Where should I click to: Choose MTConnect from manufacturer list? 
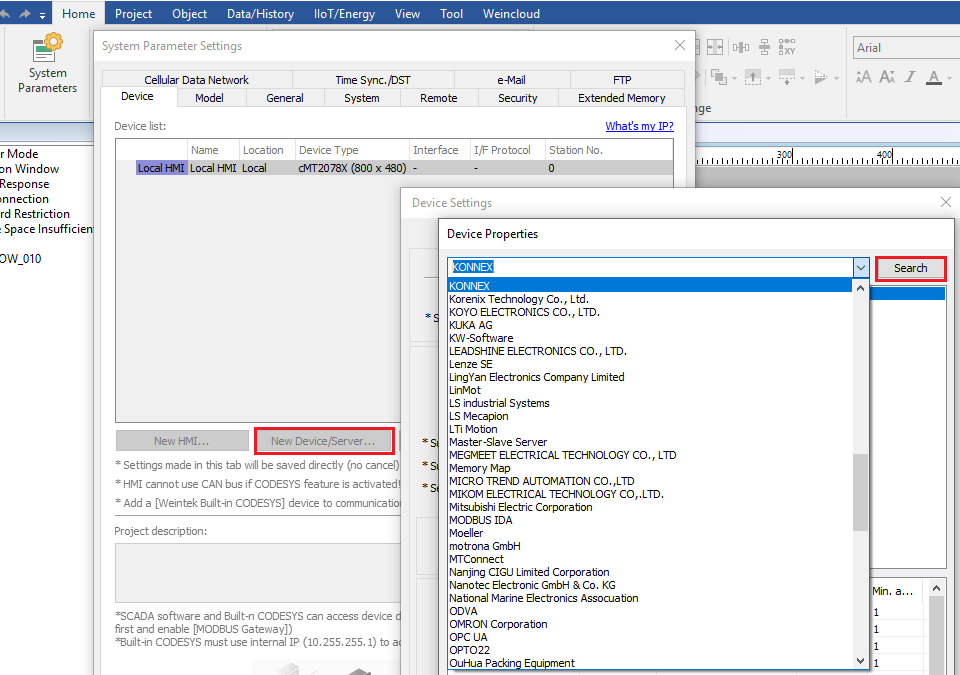(x=650, y=559)
